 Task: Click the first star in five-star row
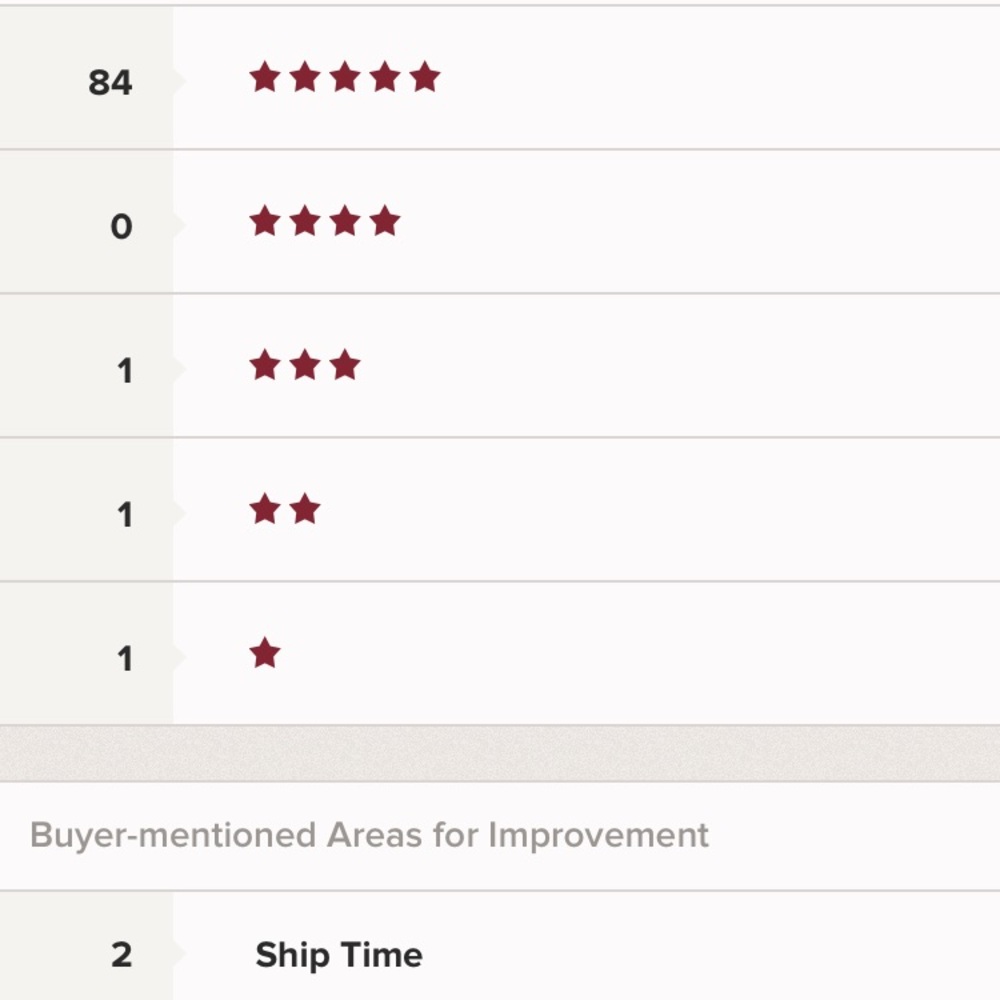click(x=265, y=77)
